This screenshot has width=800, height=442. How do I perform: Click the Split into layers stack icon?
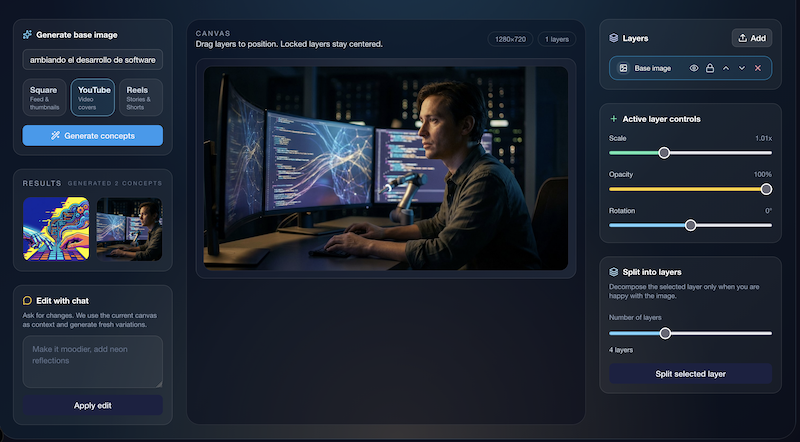(614, 272)
